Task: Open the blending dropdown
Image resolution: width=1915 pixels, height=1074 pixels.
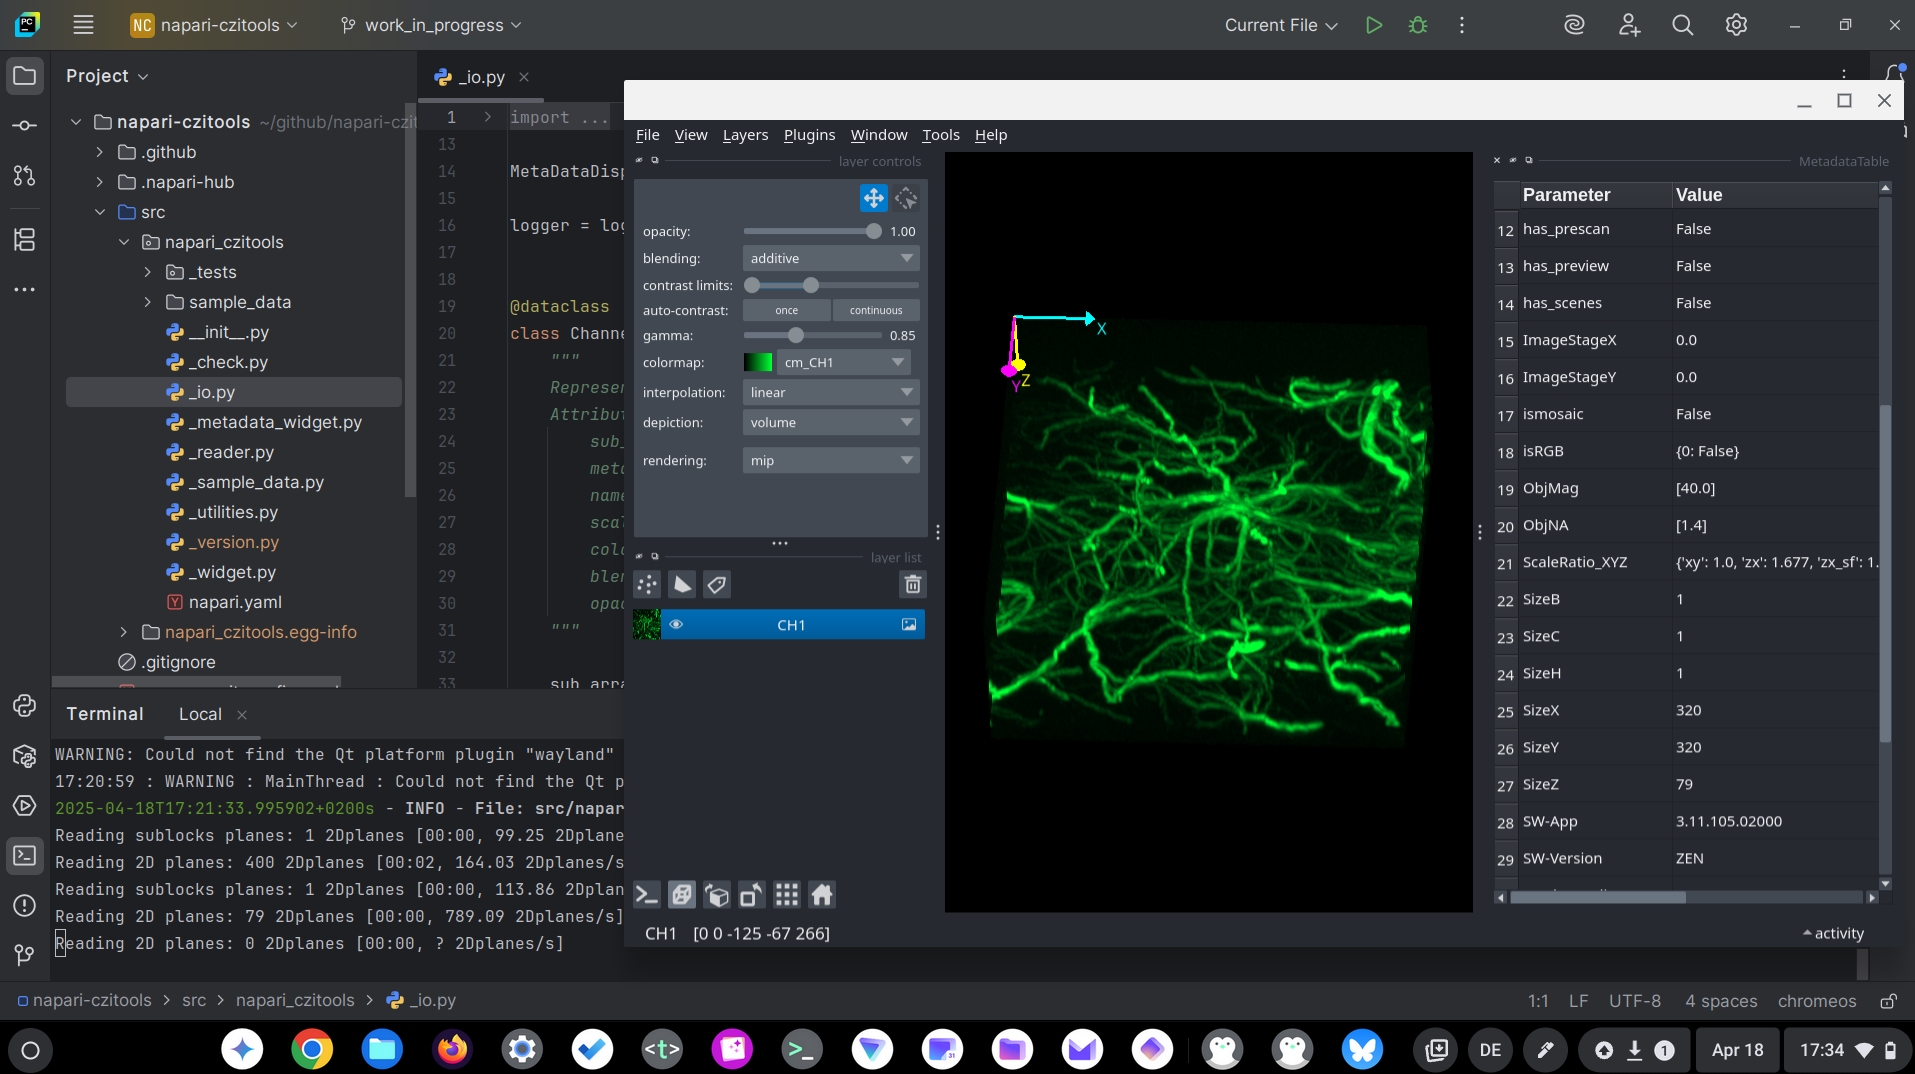Action: [830, 259]
